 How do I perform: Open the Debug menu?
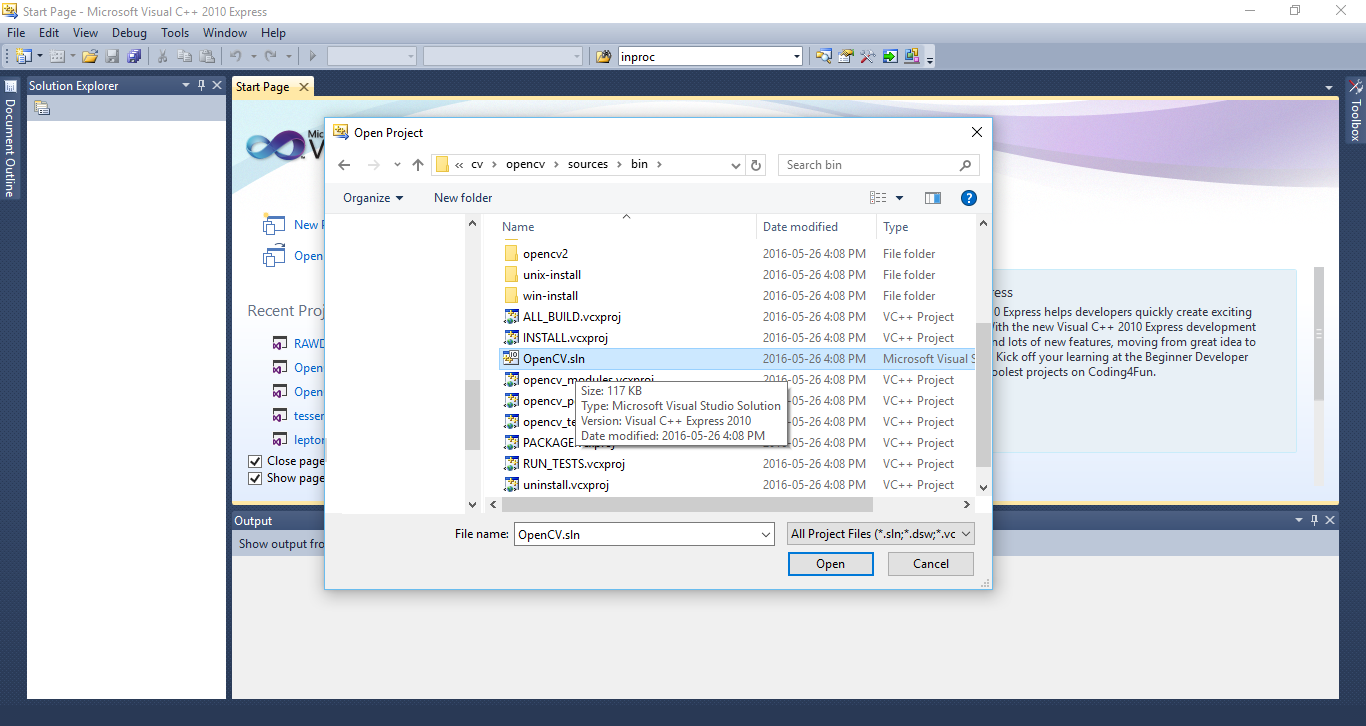click(129, 33)
